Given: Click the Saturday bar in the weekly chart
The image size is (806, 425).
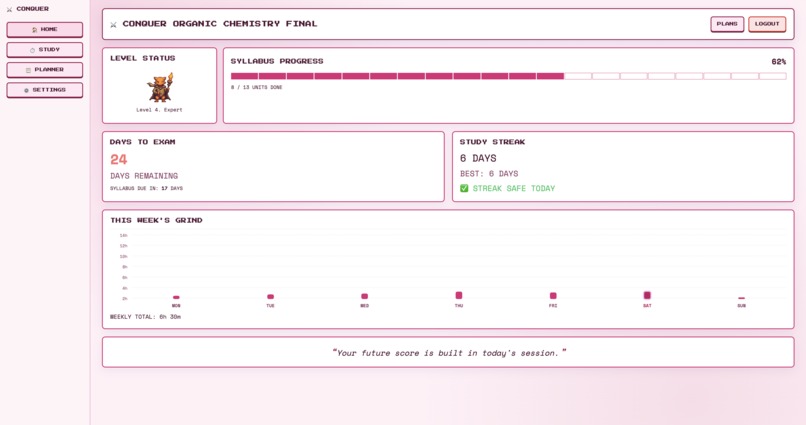Looking at the screenshot, I should coord(647,295).
